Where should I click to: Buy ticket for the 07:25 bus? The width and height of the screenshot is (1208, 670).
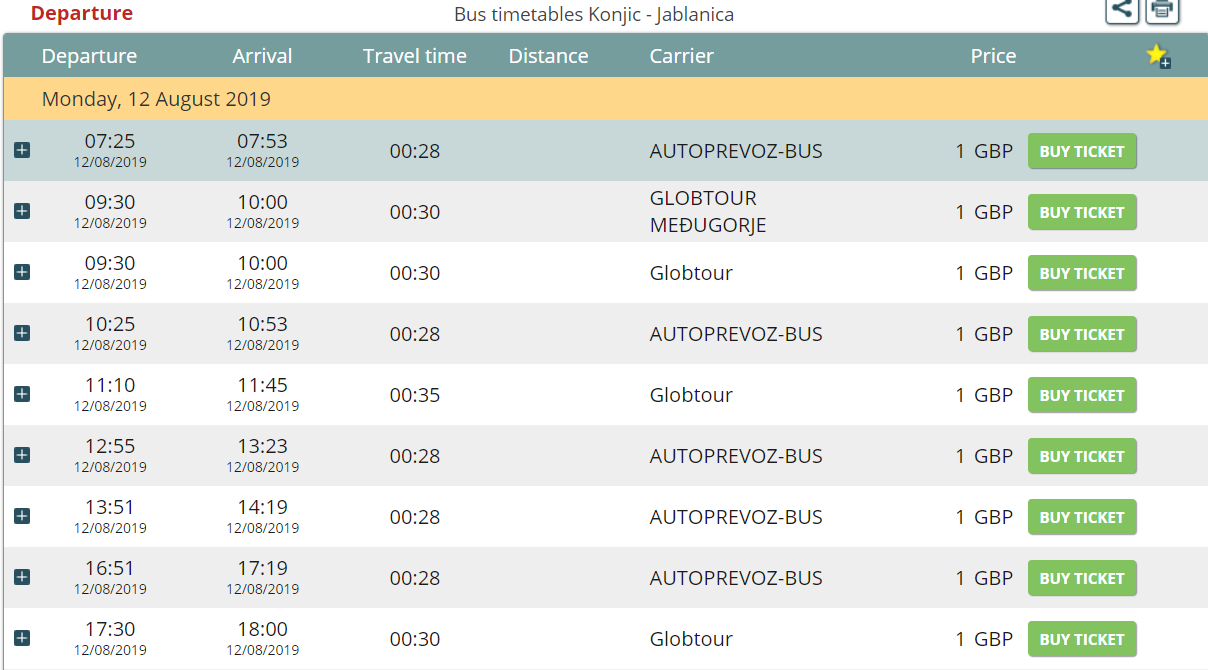pyautogui.click(x=1082, y=152)
